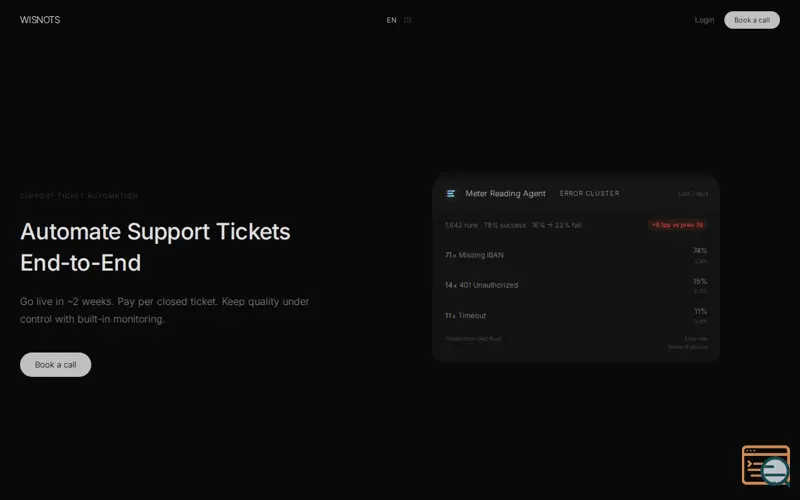Open the chat widget icon
800x500 pixels.
tap(766, 465)
